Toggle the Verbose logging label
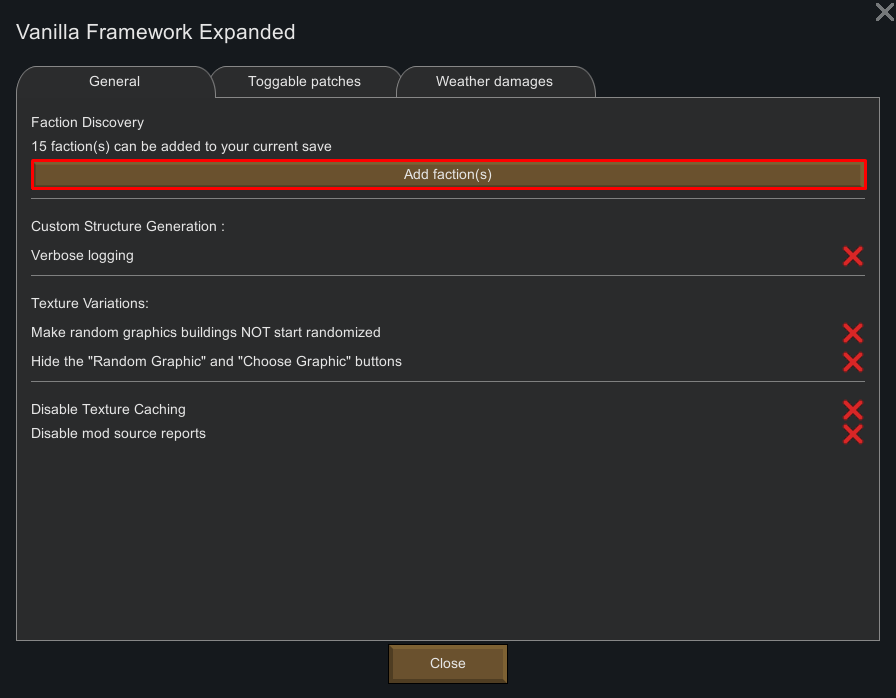This screenshot has height=698, width=896. (x=82, y=255)
